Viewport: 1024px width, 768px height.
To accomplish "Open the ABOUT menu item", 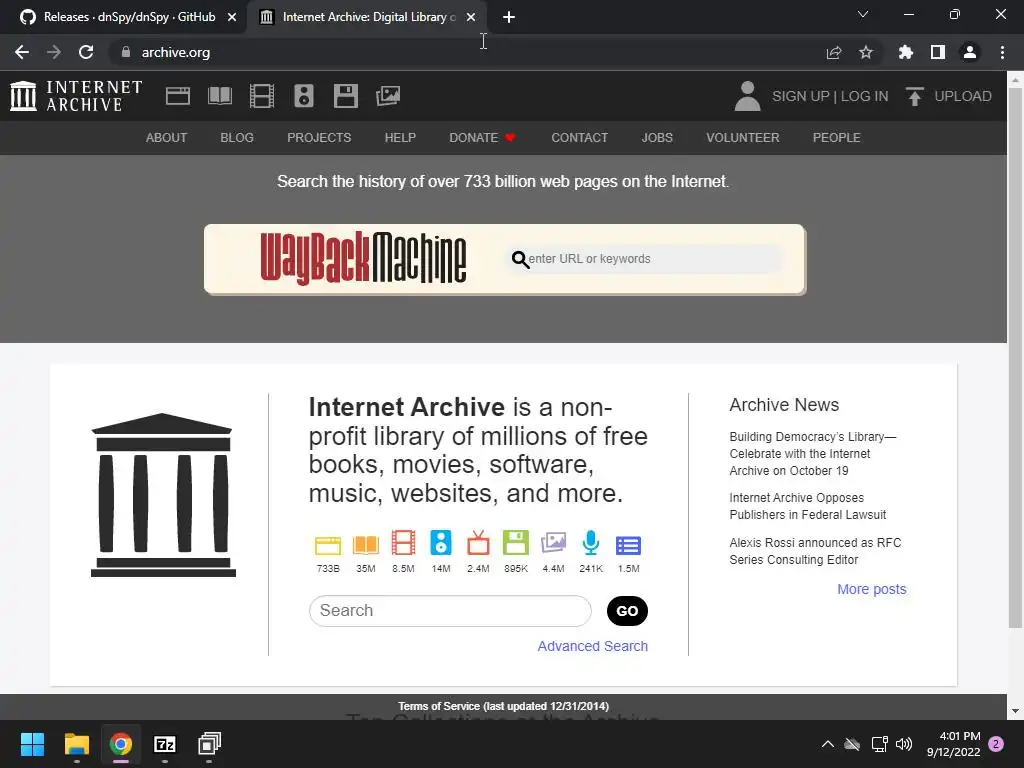I will coord(166,138).
